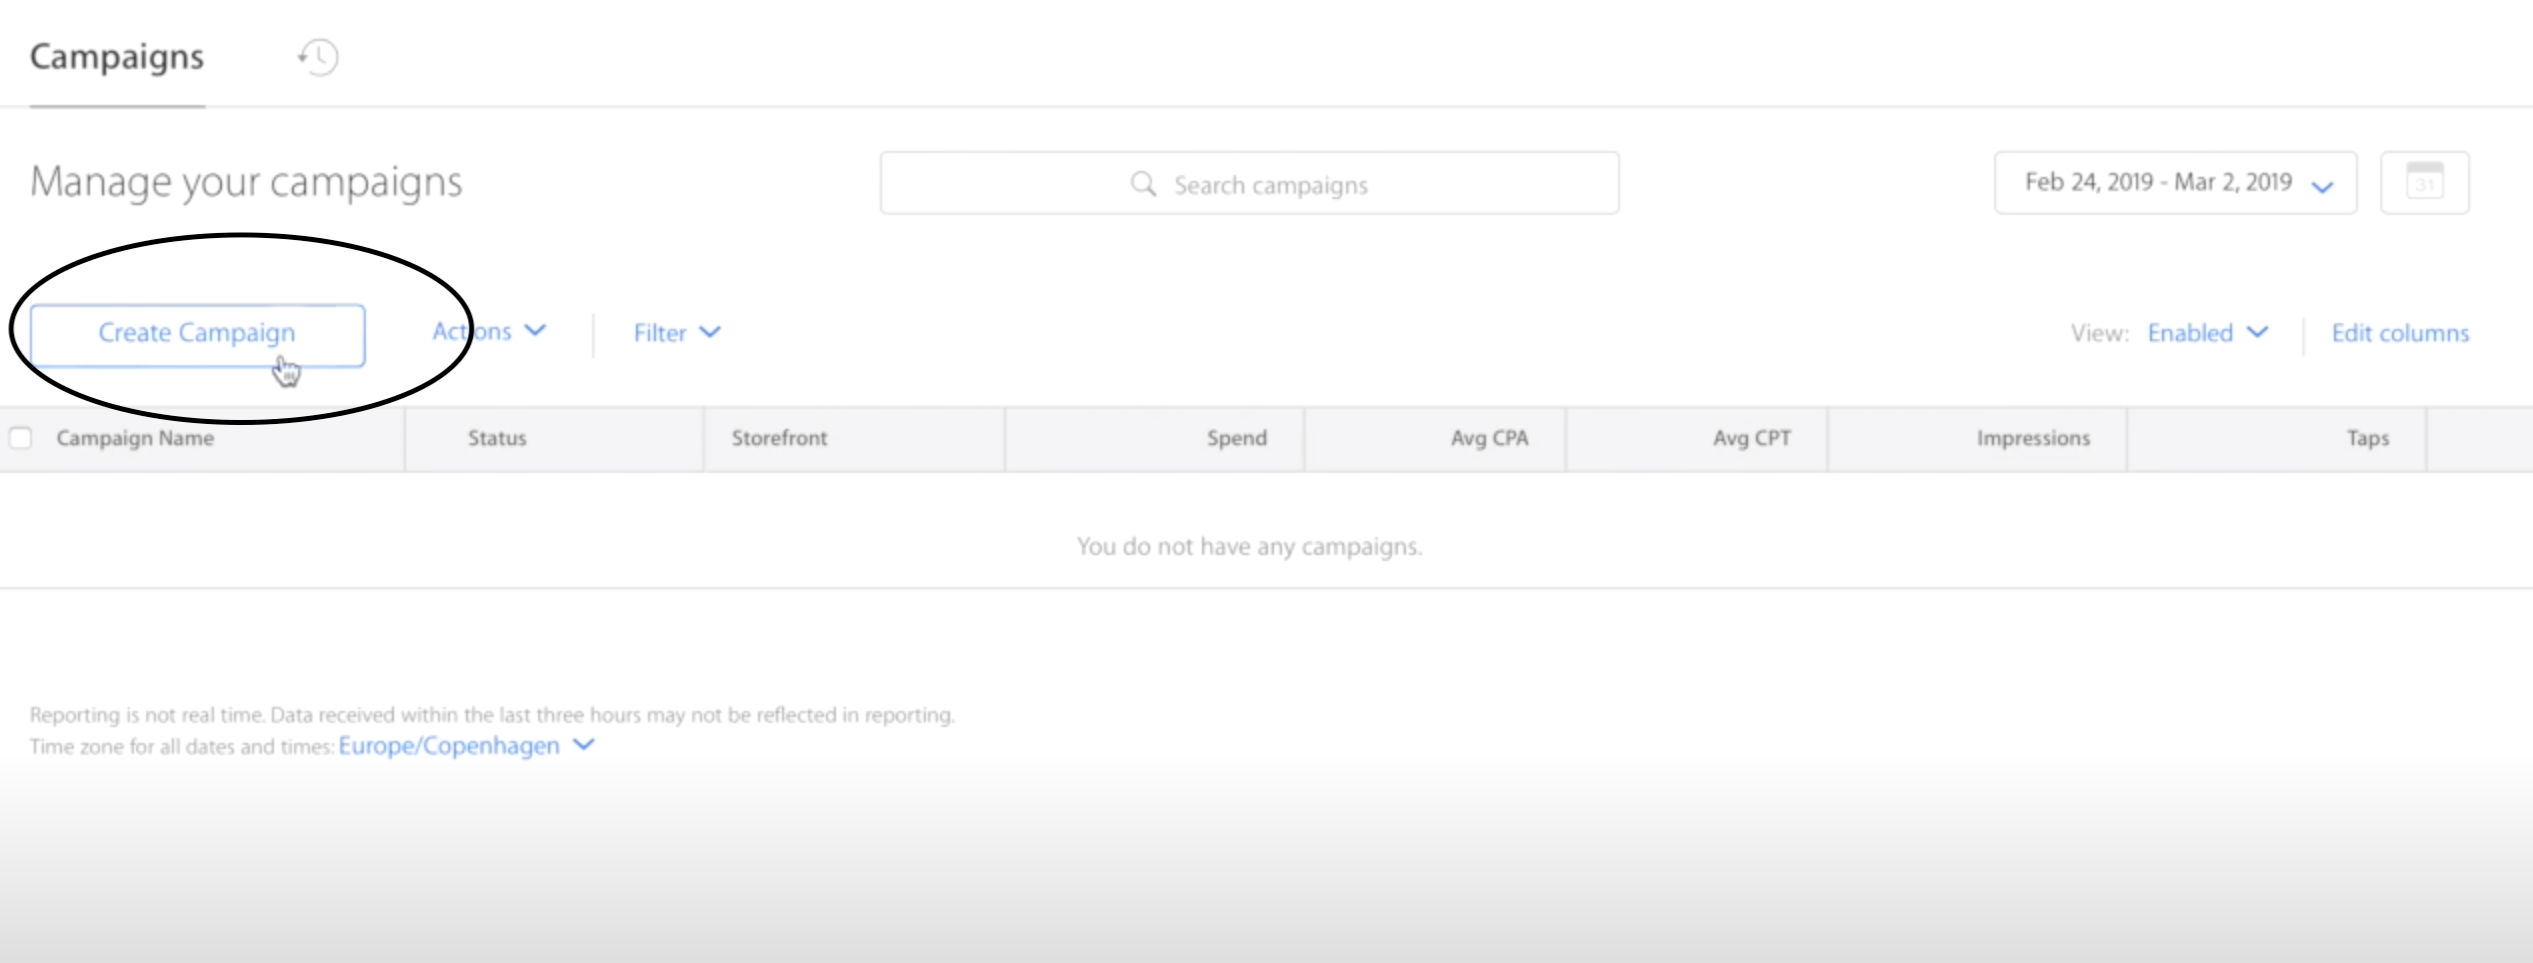Sort by the Spend column
Screen dimensions: 2533x963
tap(1236, 437)
